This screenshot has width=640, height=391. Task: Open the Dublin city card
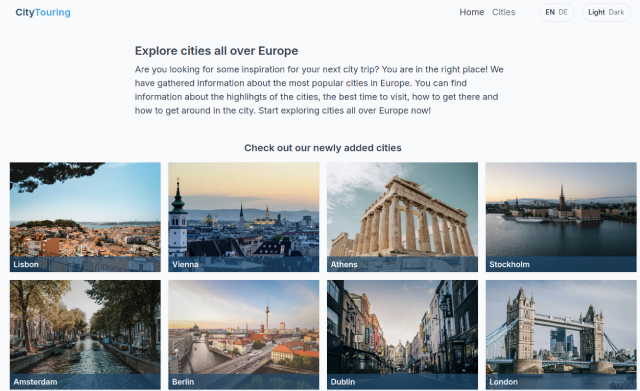click(x=402, y=335)
